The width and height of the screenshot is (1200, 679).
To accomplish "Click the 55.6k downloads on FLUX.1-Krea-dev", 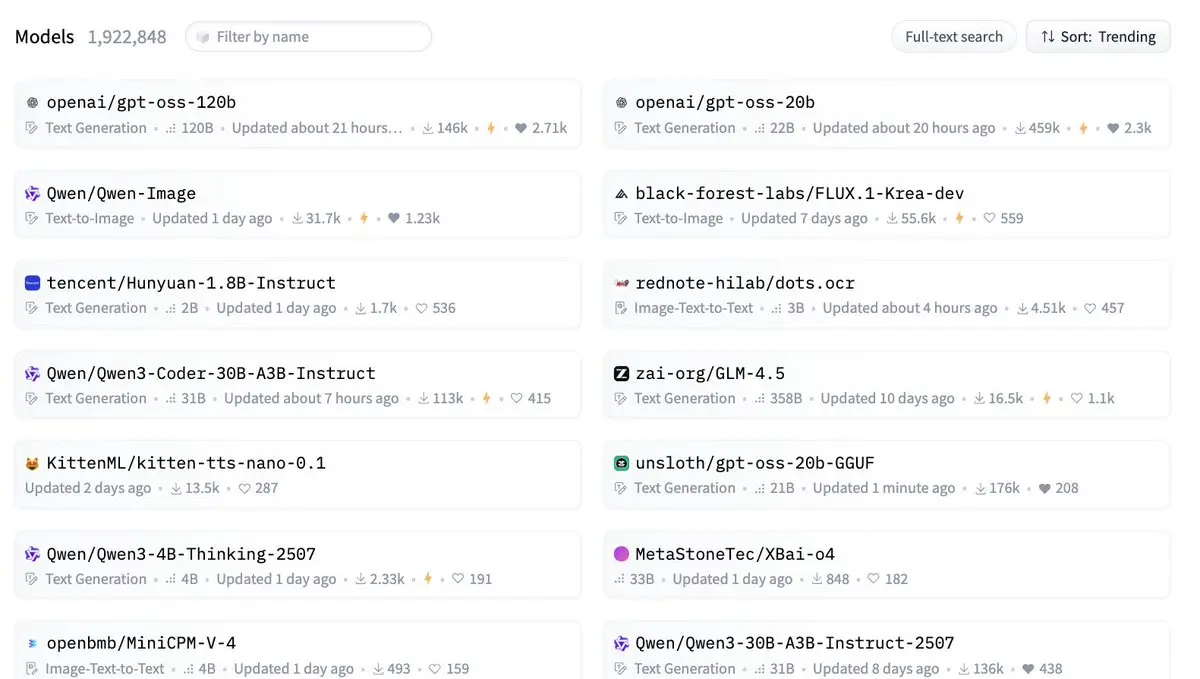I will click(918, 218).
